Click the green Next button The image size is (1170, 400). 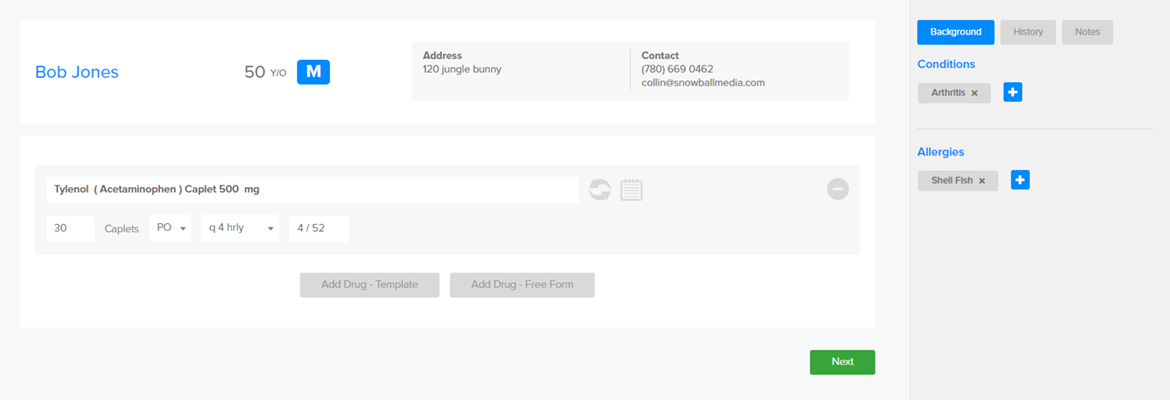[x=842, y=362]
